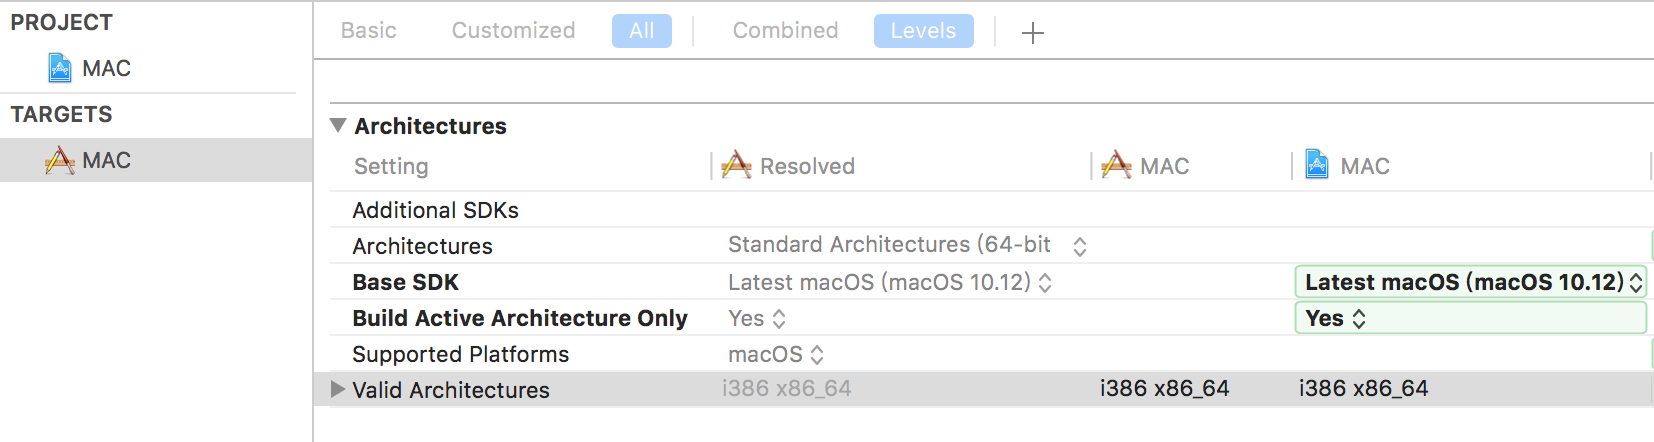The image size is (1654, 442).
Task: Click the MAC target column header icon
Action: (1116, 166)
